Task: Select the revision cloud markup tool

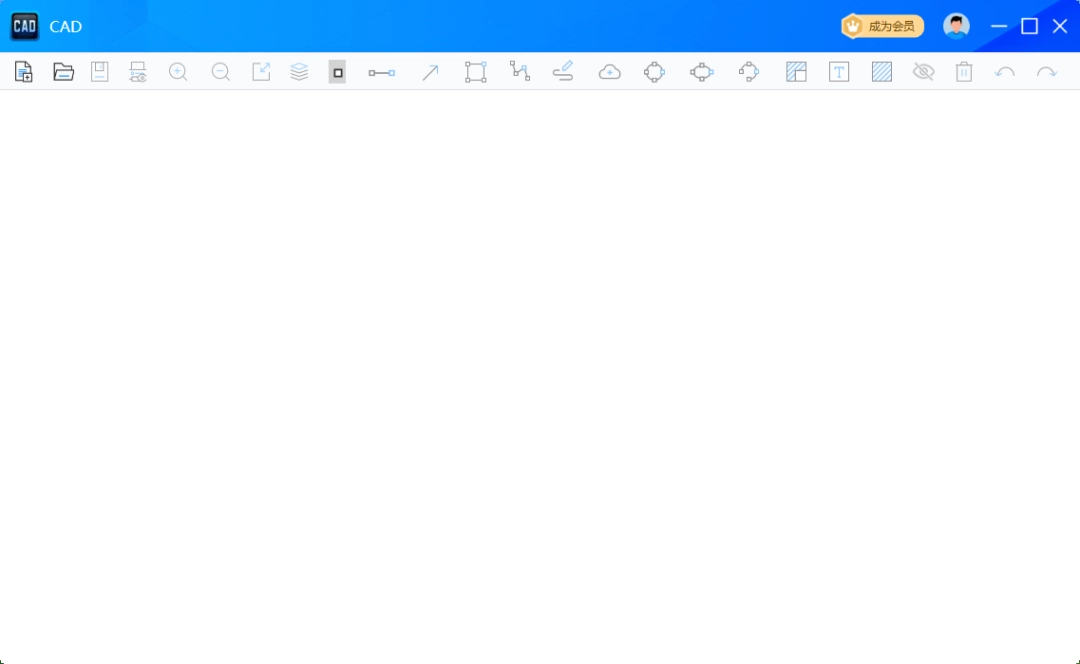Action: point(609,71)
